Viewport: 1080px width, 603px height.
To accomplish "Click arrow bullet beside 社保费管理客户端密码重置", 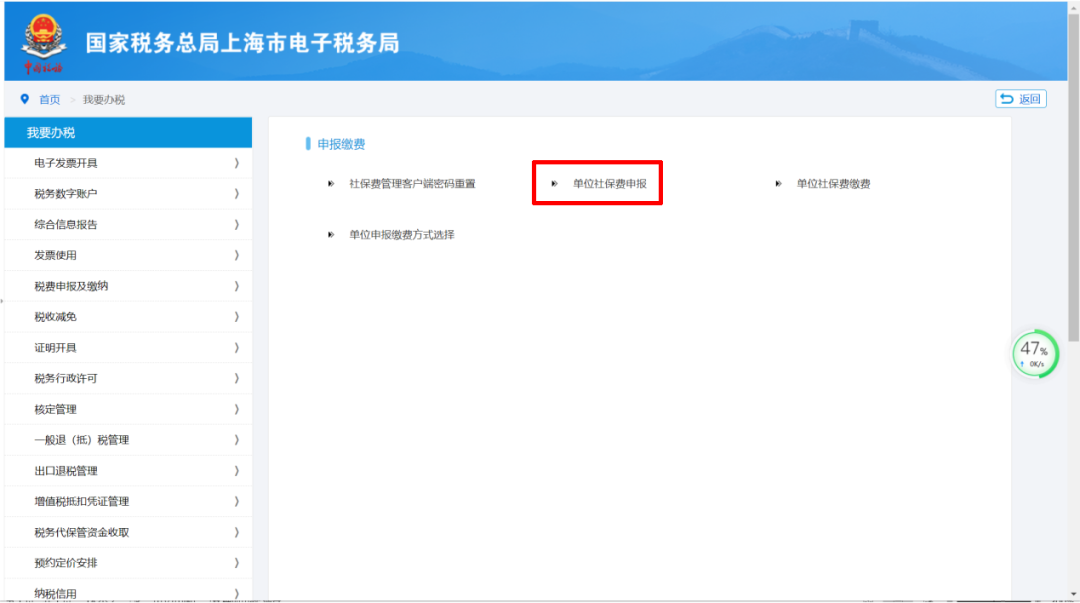I will pos(331,184).
